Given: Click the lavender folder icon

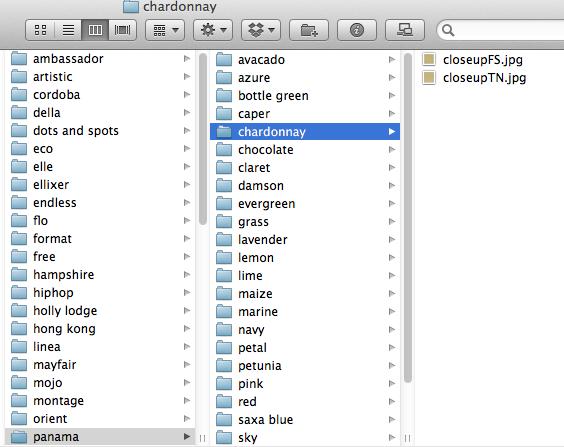Looking at the screenshot, I should (224, 240).
